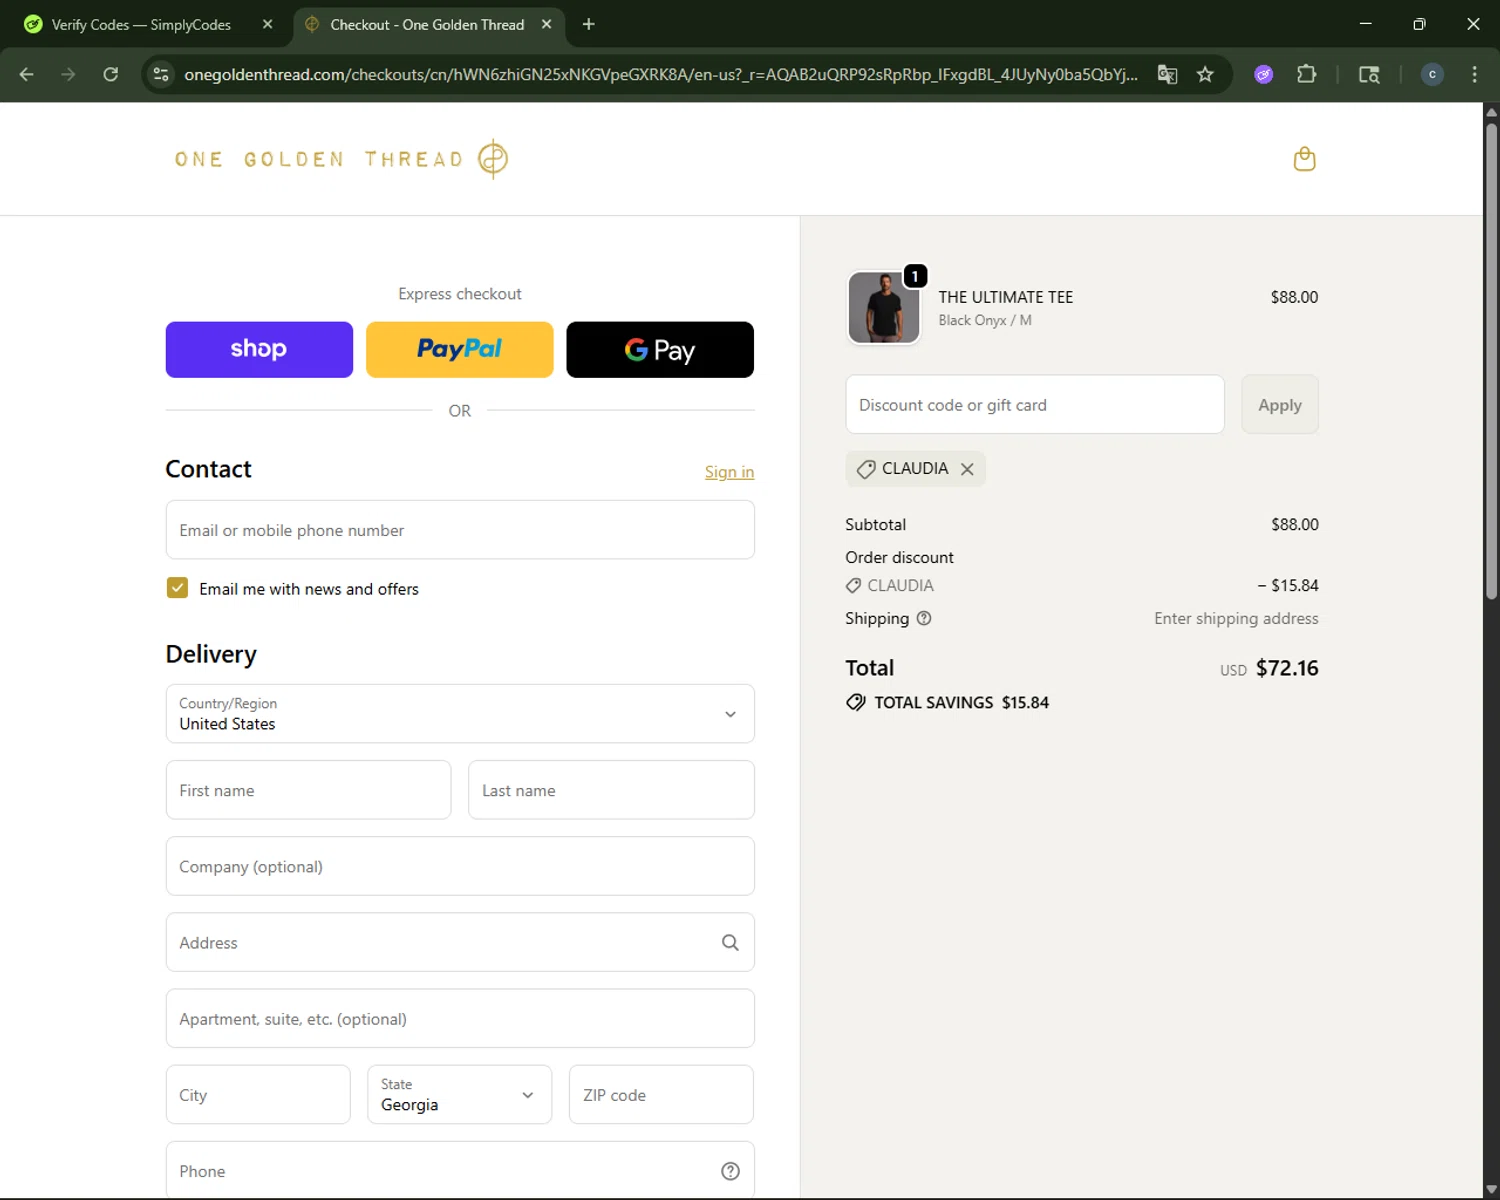This screenshot has height=1200, width=1500.
Task: View site information icon in address bar
Action: [161, 74]
